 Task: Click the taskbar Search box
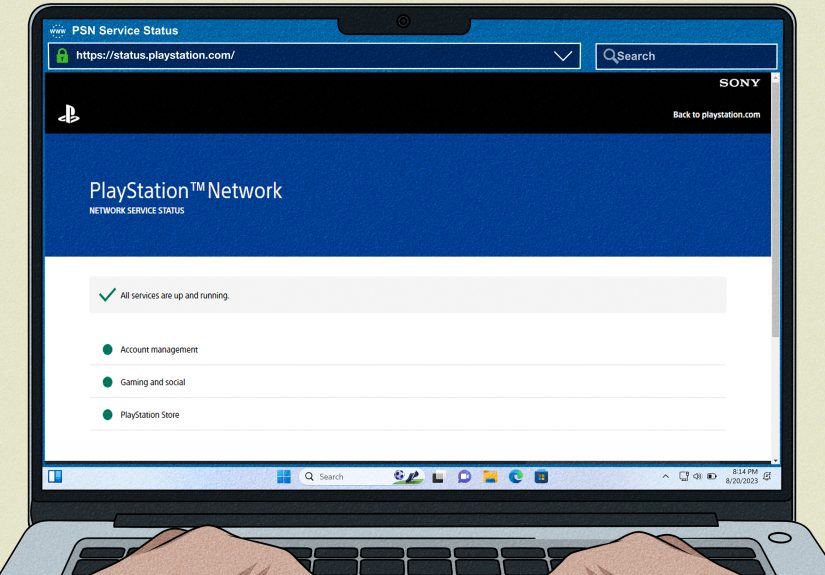tap(361, 477)
